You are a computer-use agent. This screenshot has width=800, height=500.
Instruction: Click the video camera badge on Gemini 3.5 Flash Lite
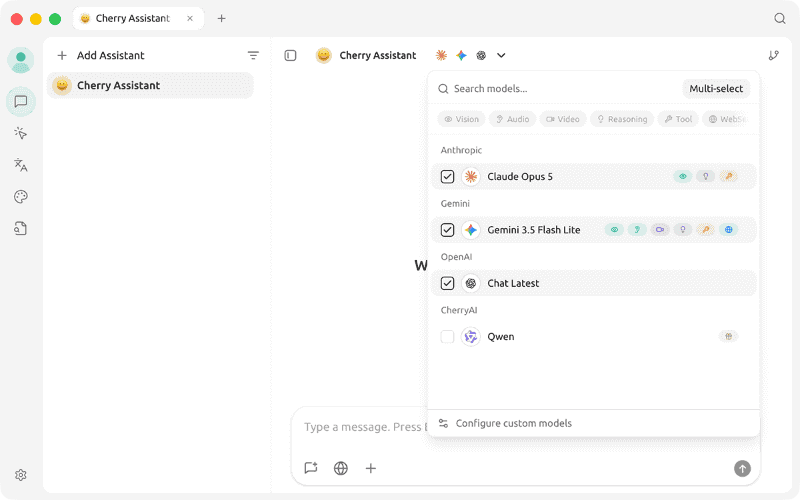click(660, 230)
